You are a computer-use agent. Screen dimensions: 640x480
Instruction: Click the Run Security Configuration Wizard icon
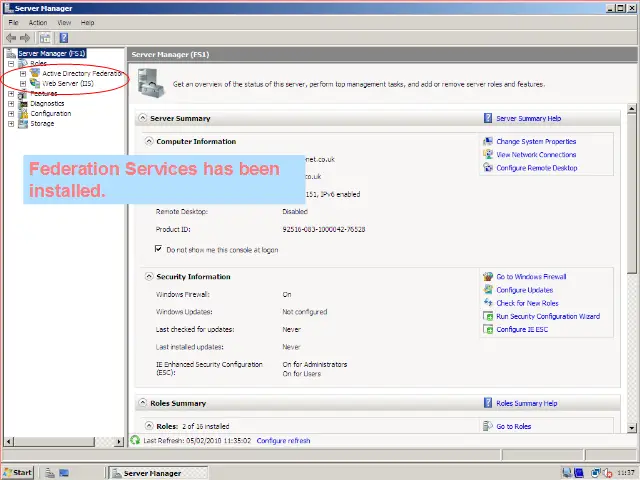click(x=488, y=316)
